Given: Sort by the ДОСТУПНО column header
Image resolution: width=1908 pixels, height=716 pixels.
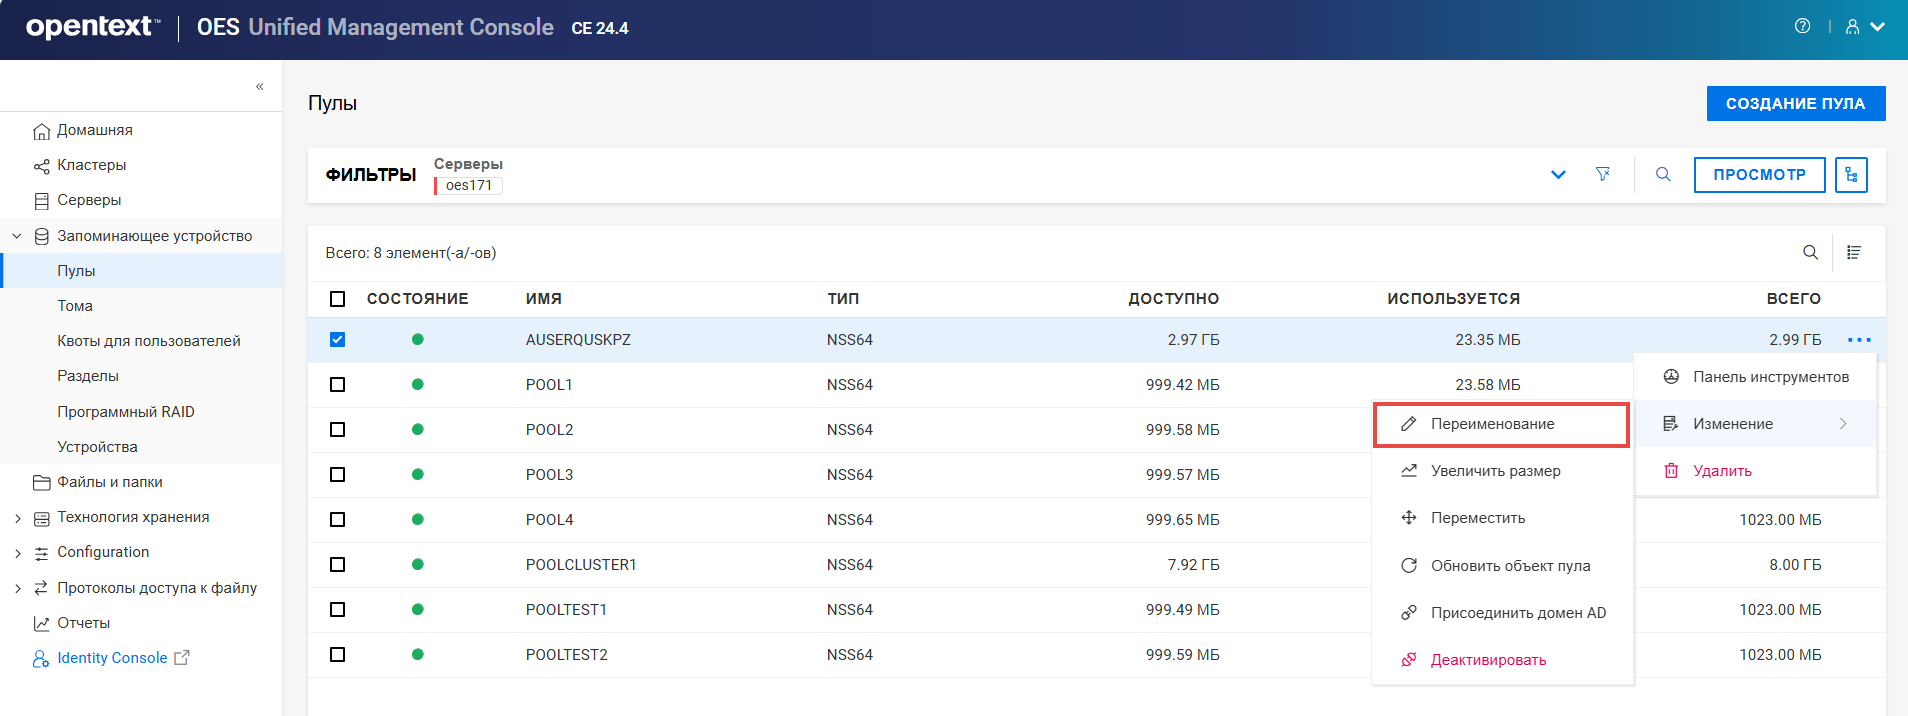Looking at the screenshot, I should pos(1173,299).
